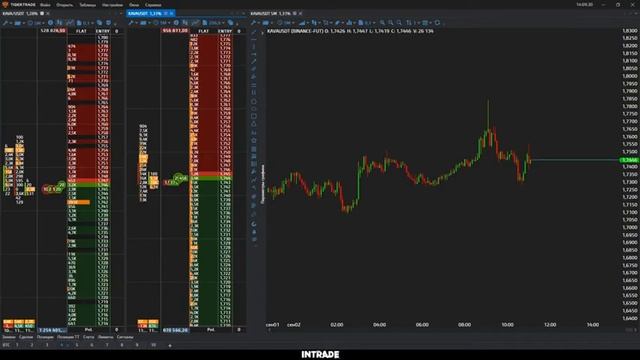Click the wrench settings icon in first order book toolbar
Screen dimensions: 640x360
point(5,23)
